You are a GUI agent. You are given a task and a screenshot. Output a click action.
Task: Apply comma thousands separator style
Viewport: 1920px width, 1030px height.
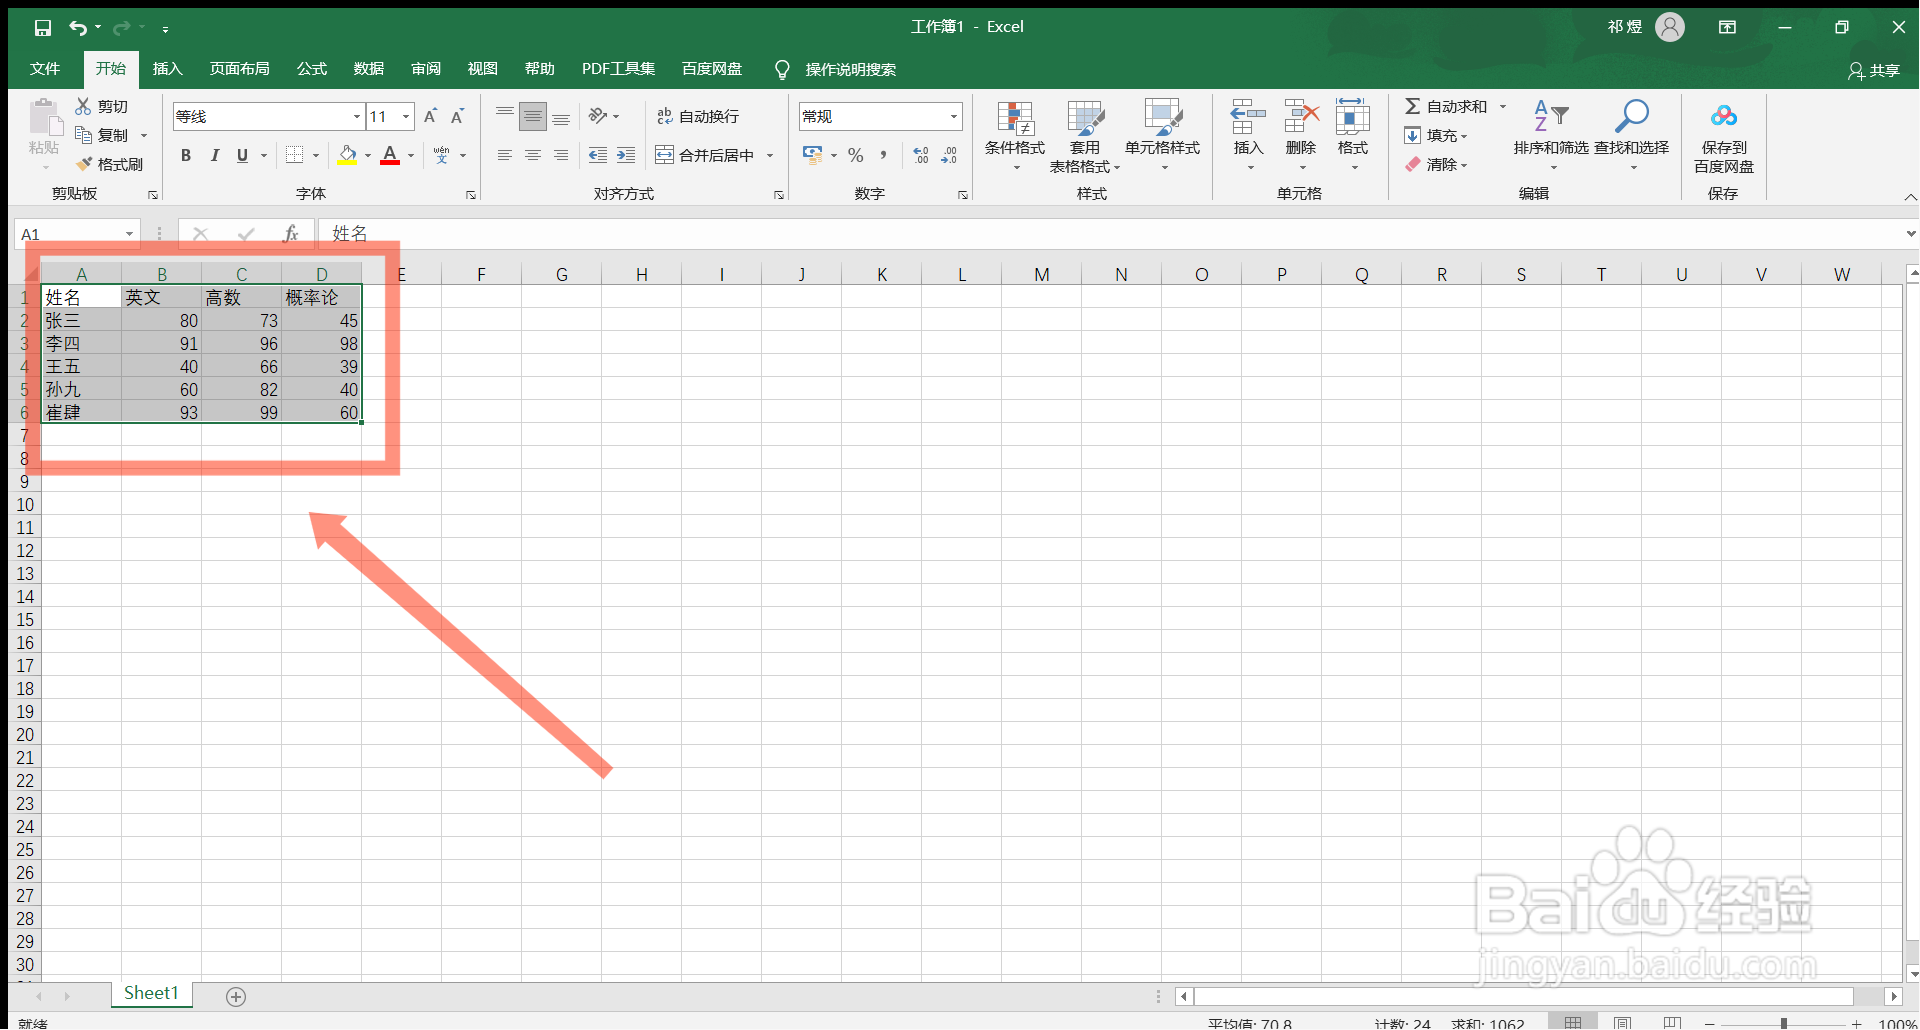[x=884, y=155]
